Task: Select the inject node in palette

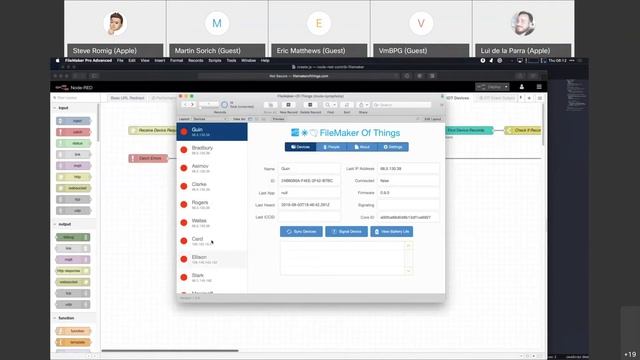Action: 73,121
